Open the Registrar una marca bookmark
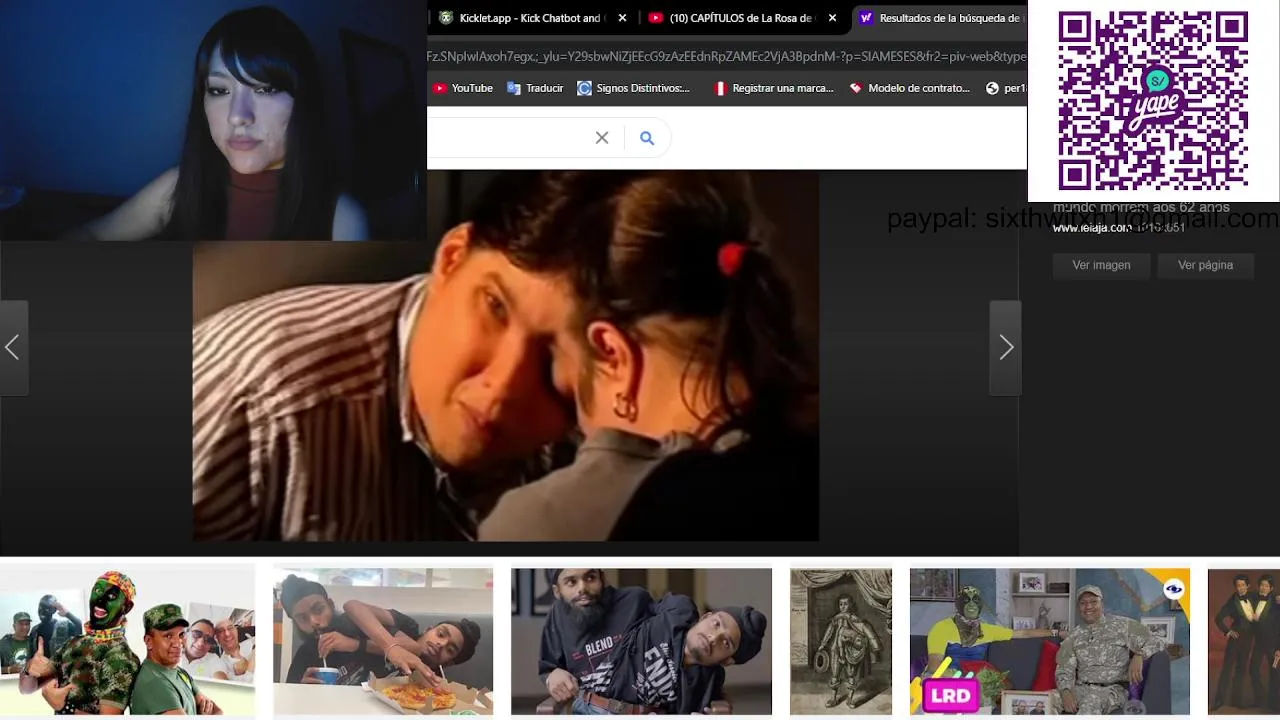The width and height of the screenshot is (1280, 720). 773,88
